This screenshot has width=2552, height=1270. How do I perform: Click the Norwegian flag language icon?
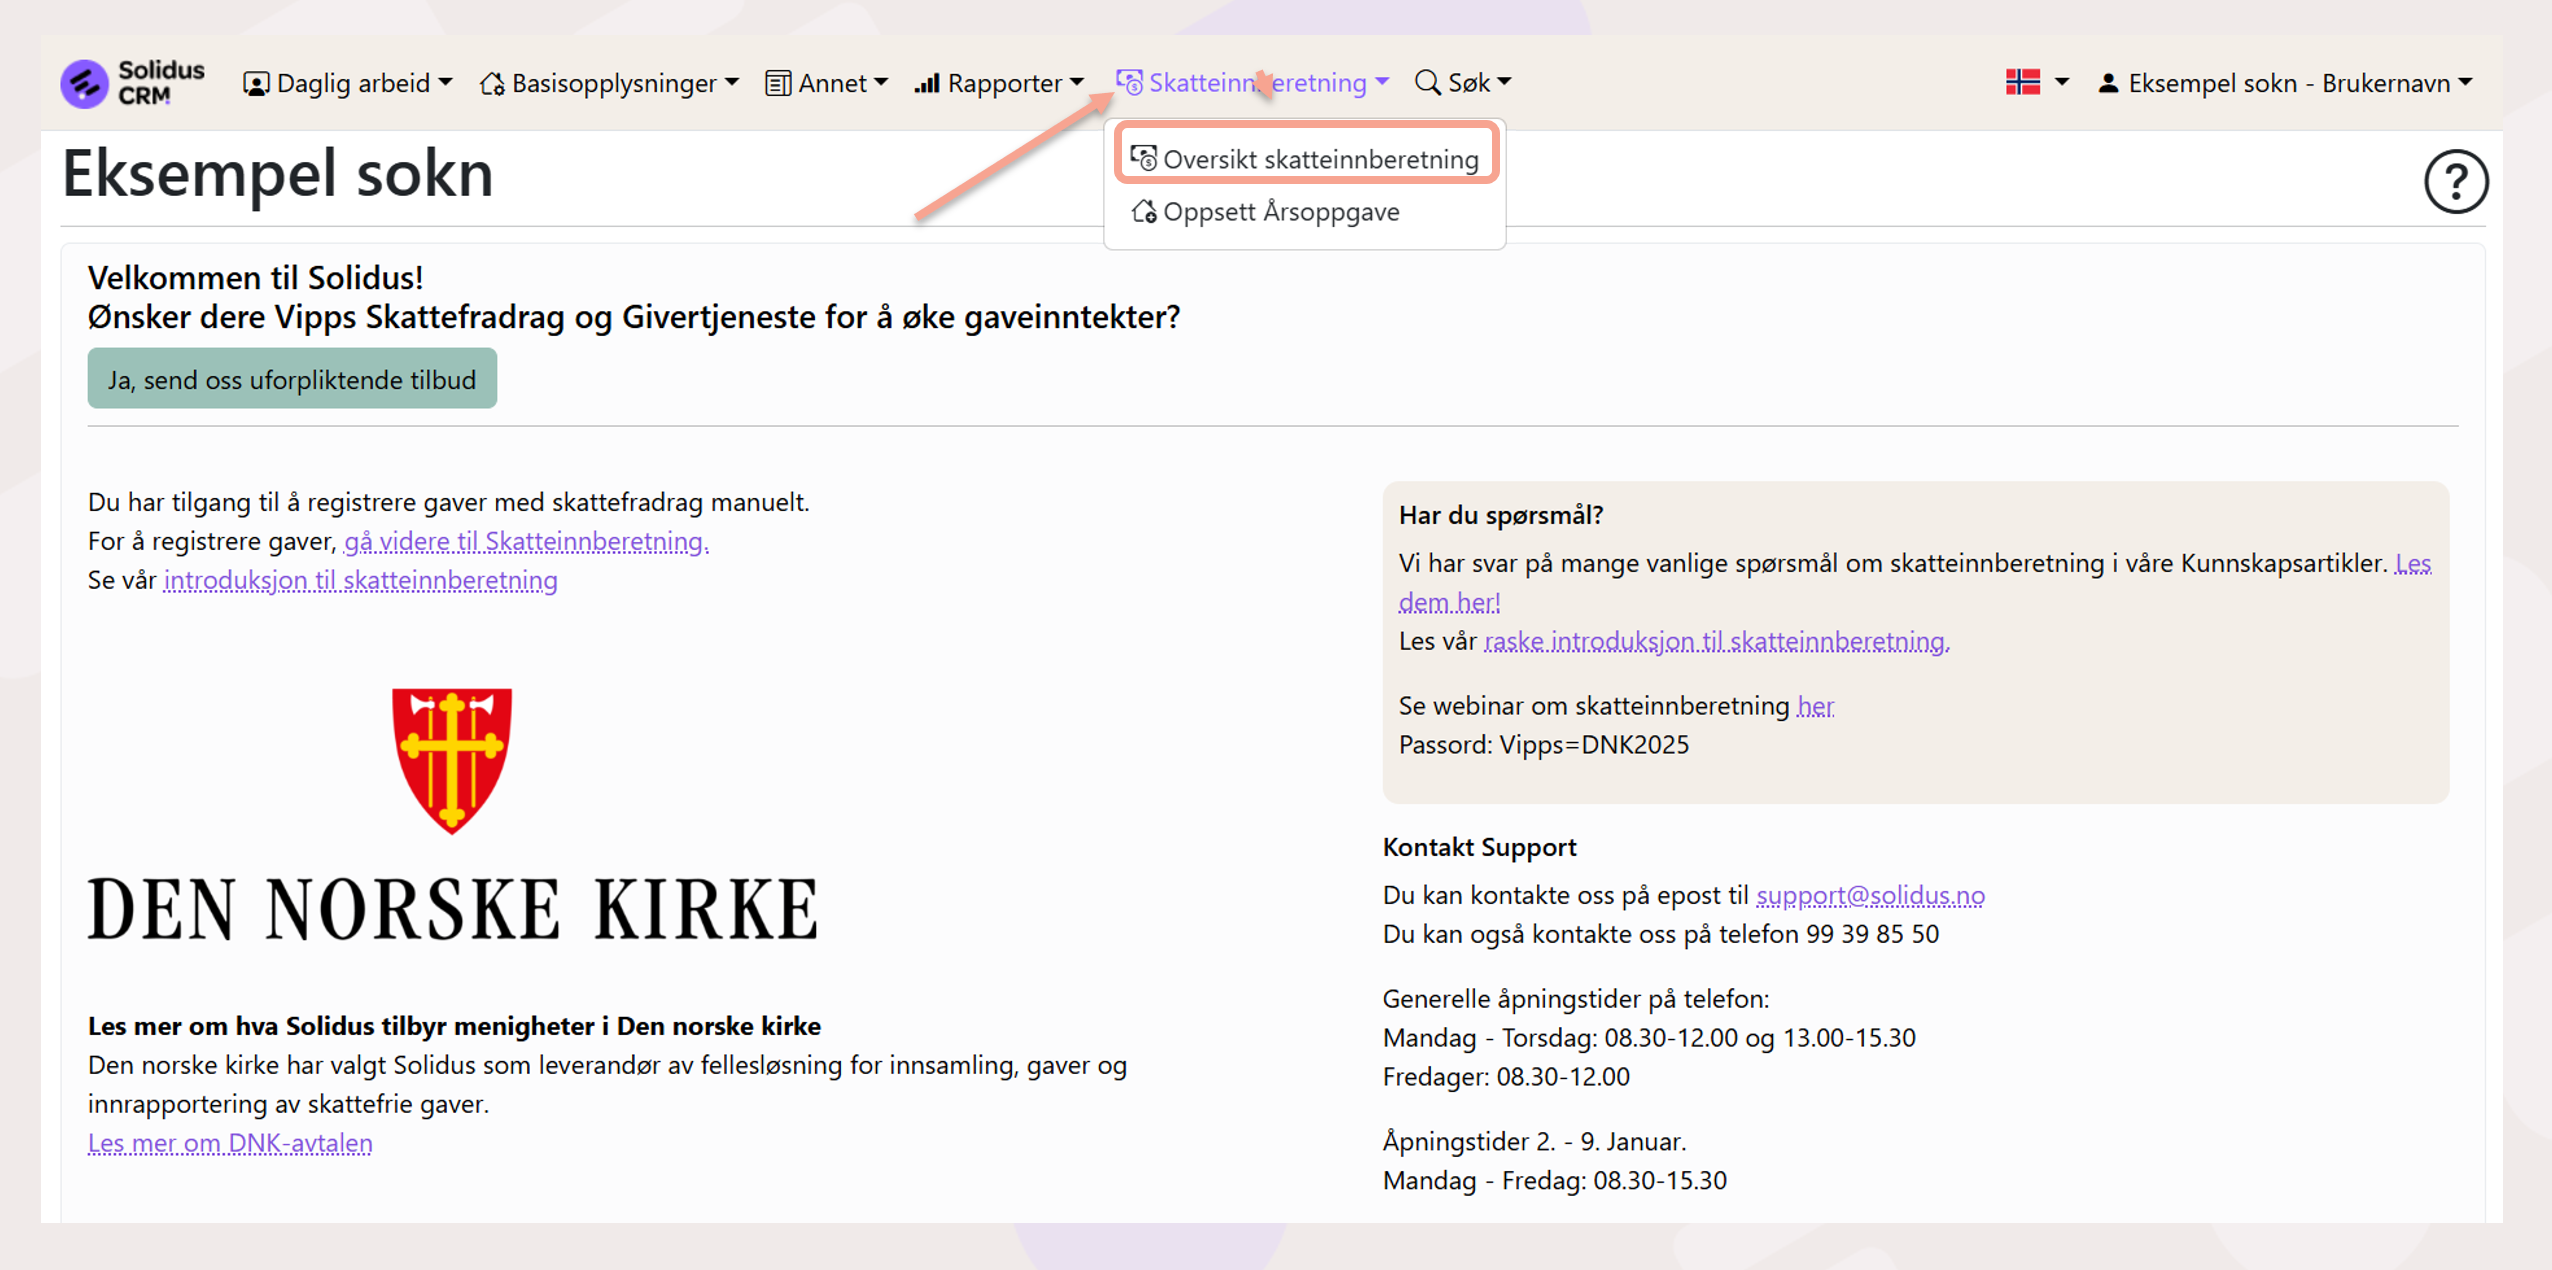click(2022, 82)
